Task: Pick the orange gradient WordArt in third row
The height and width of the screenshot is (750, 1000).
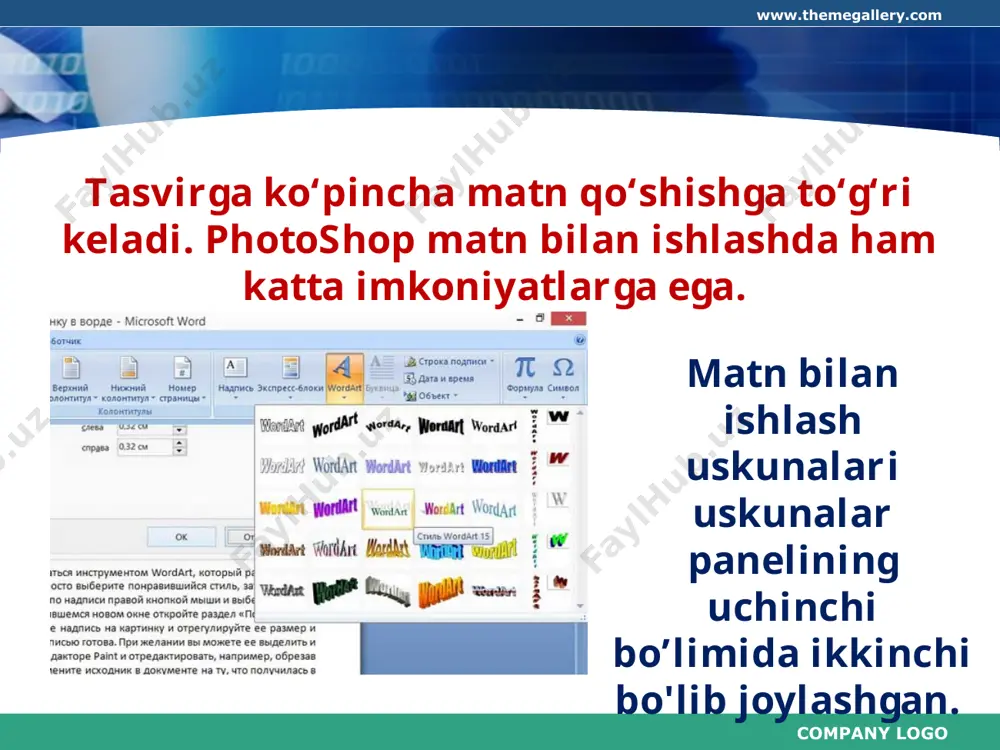Action: [282, 508]
